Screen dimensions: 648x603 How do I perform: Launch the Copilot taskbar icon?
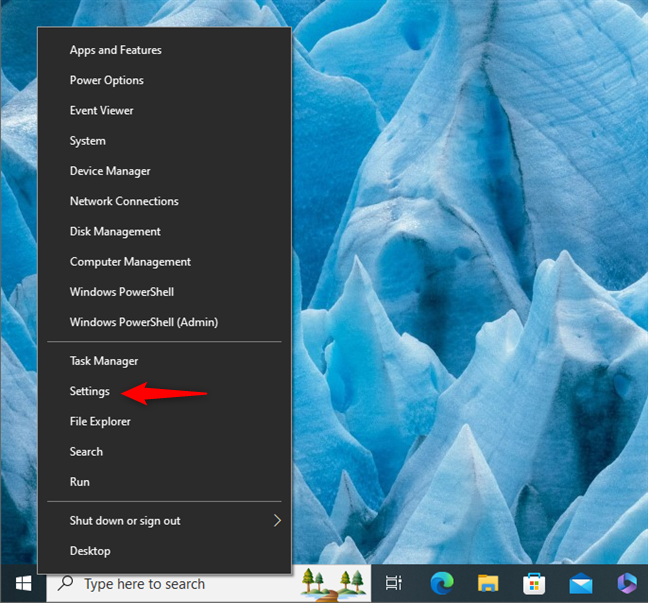[x=627, y=583]
